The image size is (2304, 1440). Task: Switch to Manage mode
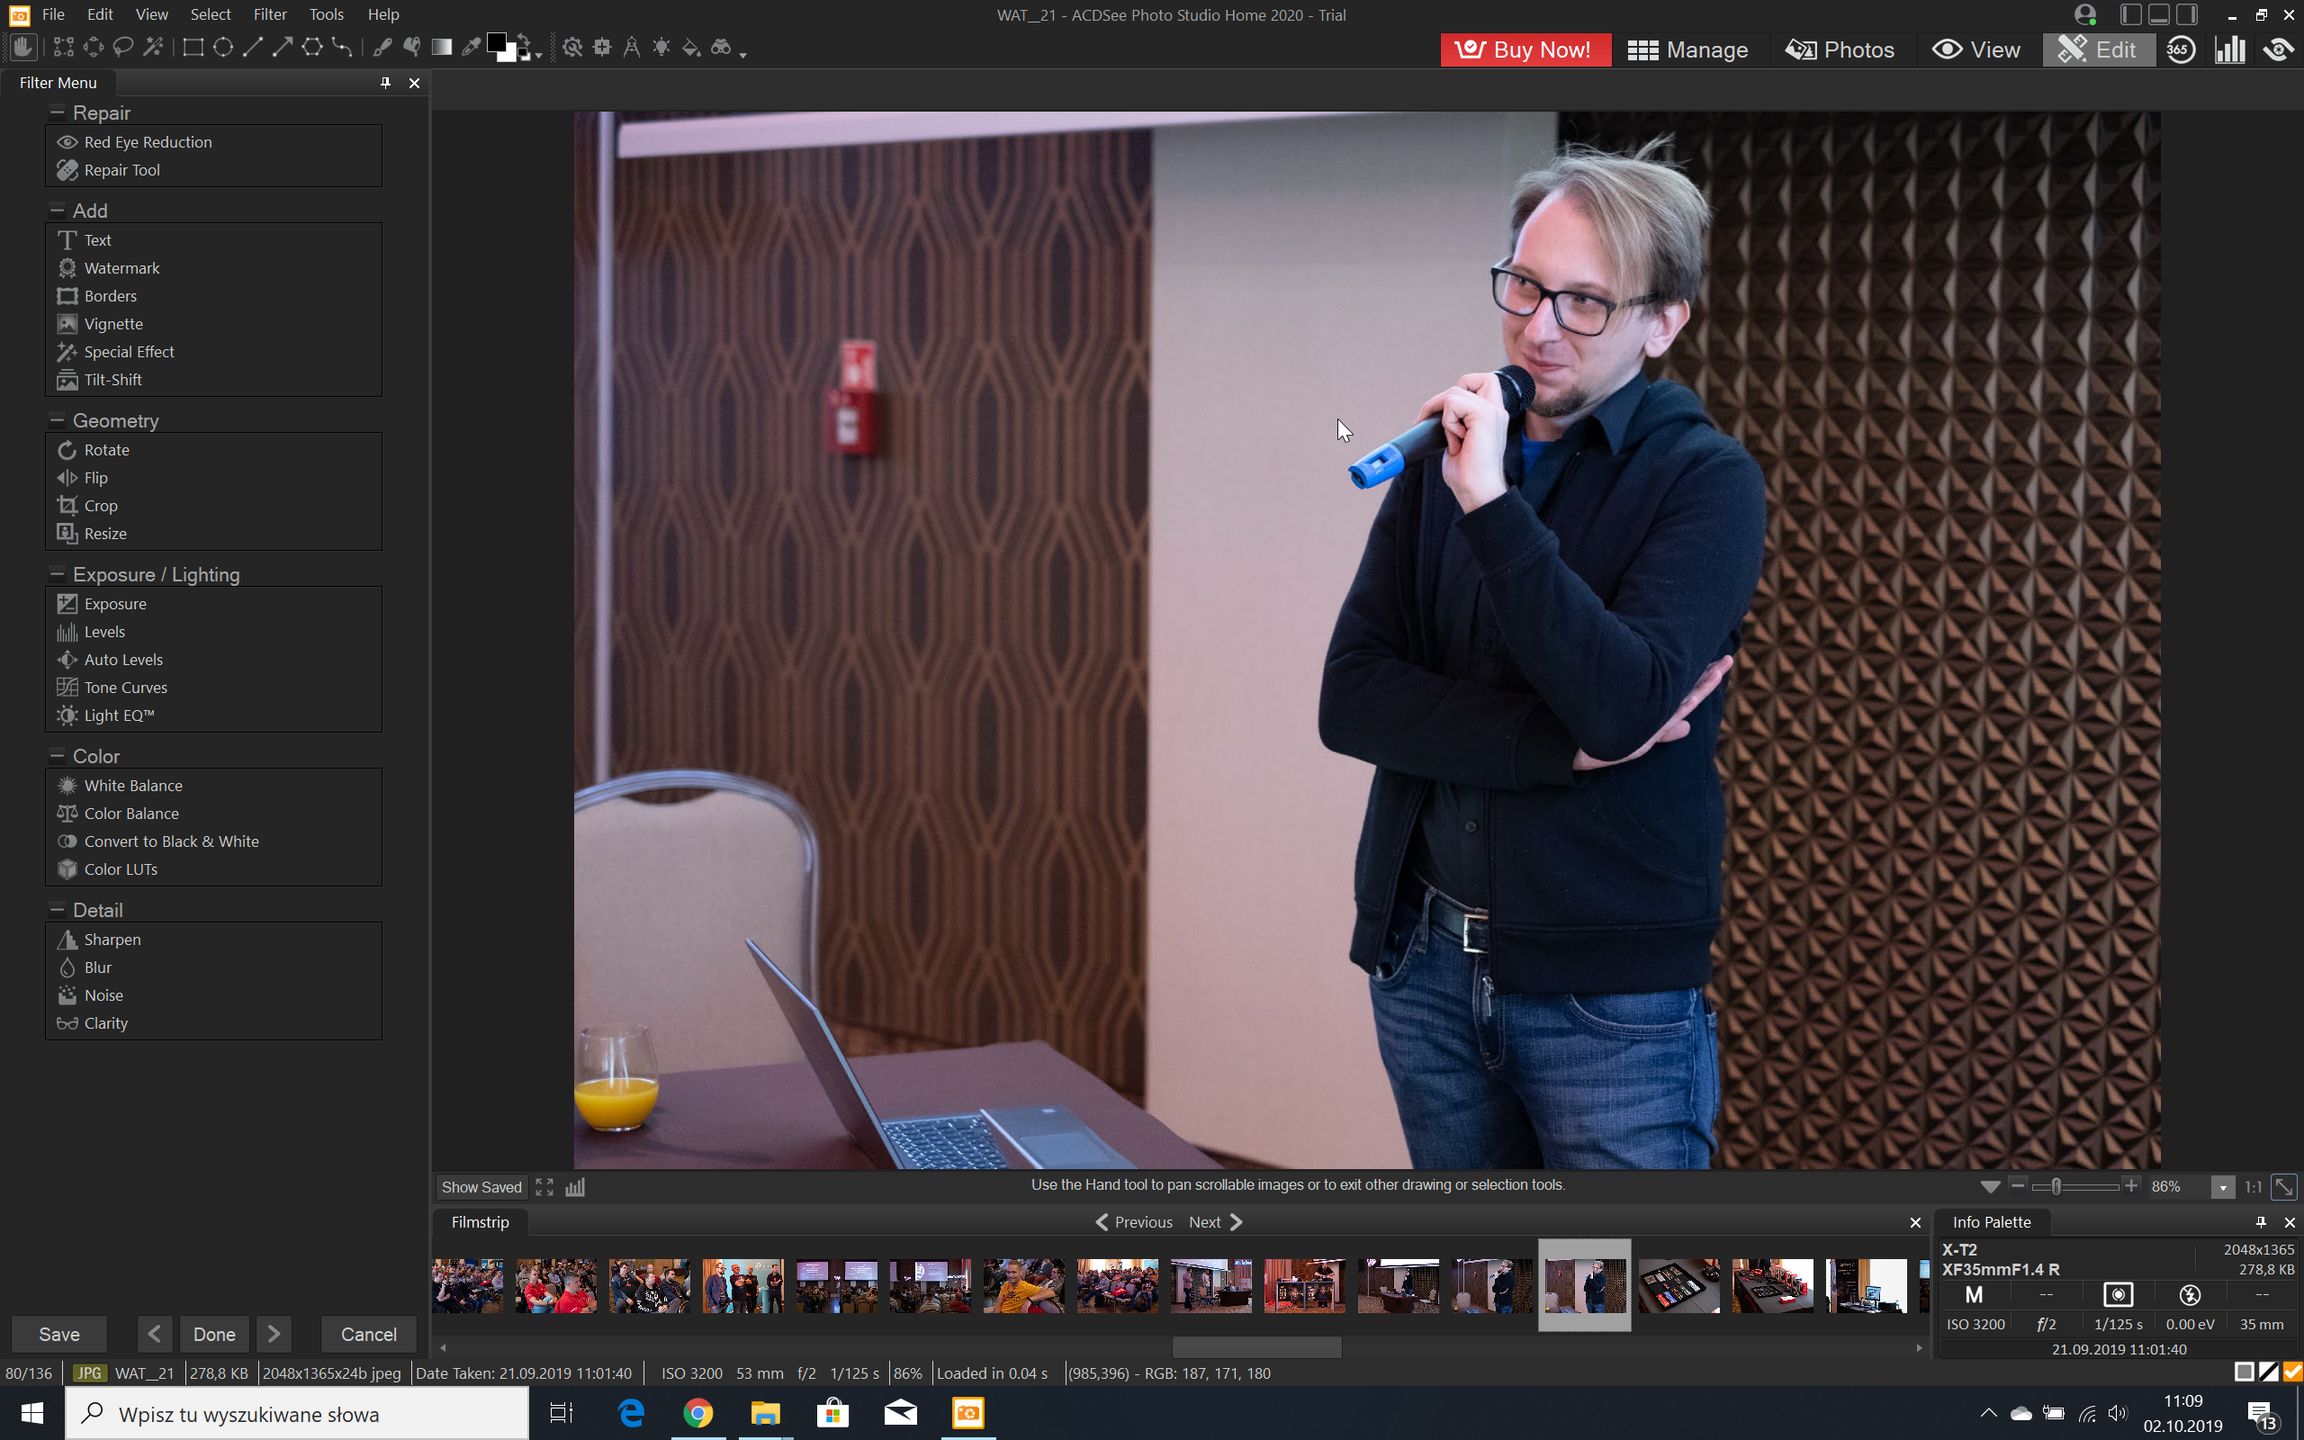[1688, 50]
